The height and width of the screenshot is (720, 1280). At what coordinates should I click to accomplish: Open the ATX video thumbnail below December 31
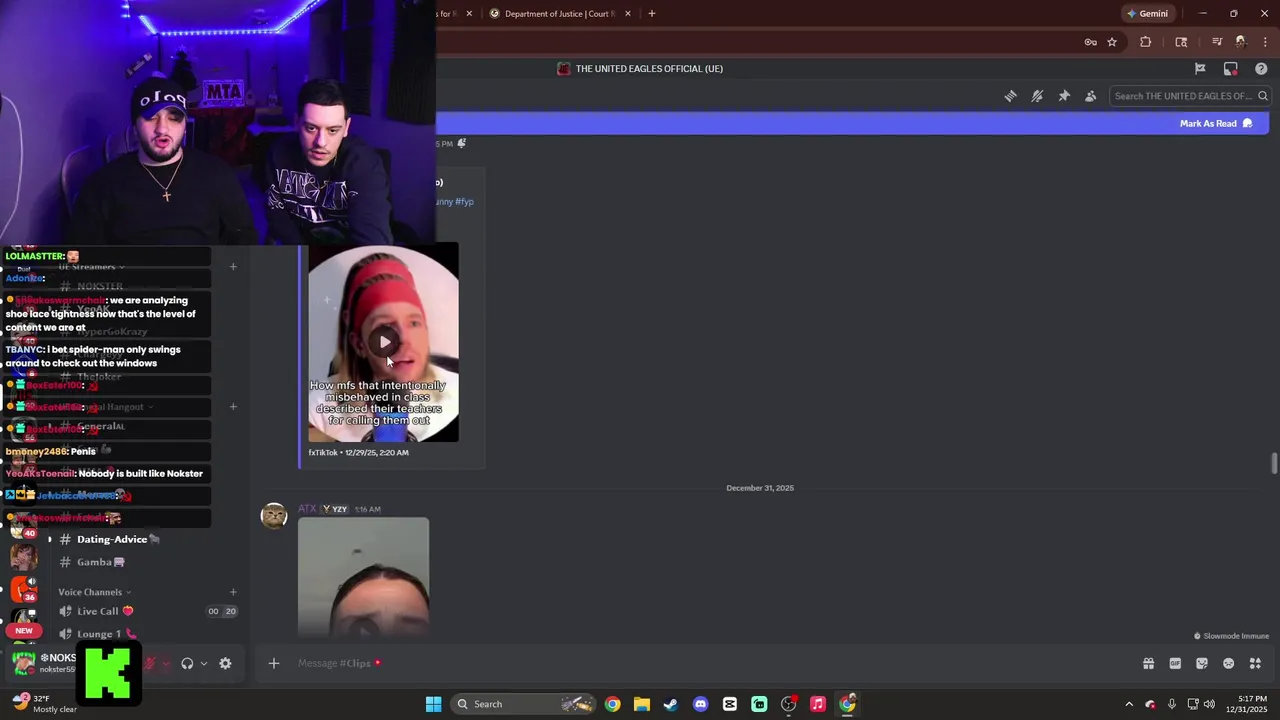[x=363, y=577]
